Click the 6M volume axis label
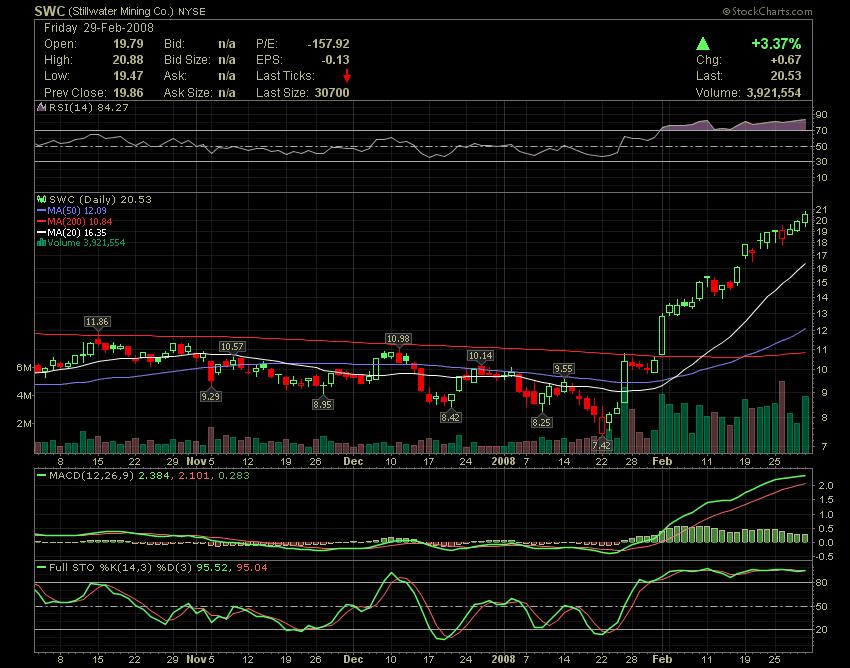Viewport: 850px width, 668px height. 24,368
